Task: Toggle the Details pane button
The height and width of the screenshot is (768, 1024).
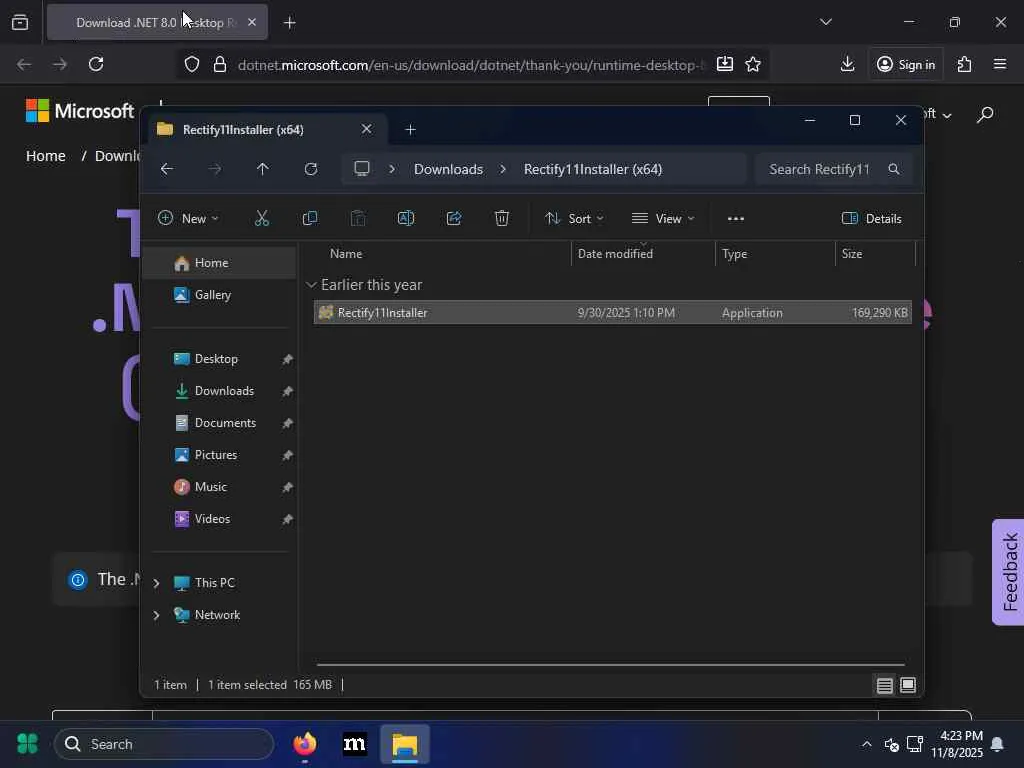Action: click(x=872, y=218)
